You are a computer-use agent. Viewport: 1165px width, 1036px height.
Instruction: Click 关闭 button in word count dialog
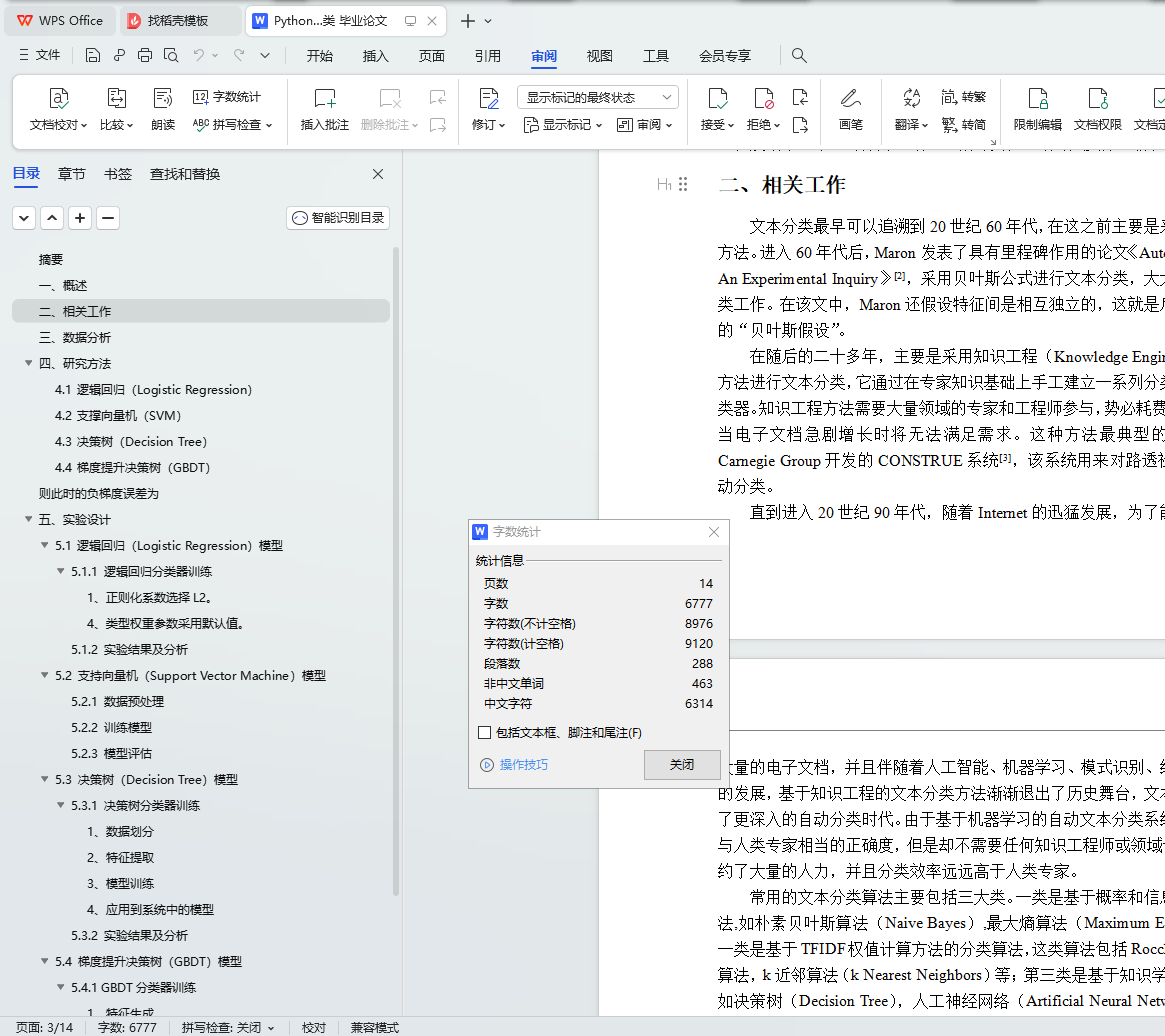click(682, 765)
